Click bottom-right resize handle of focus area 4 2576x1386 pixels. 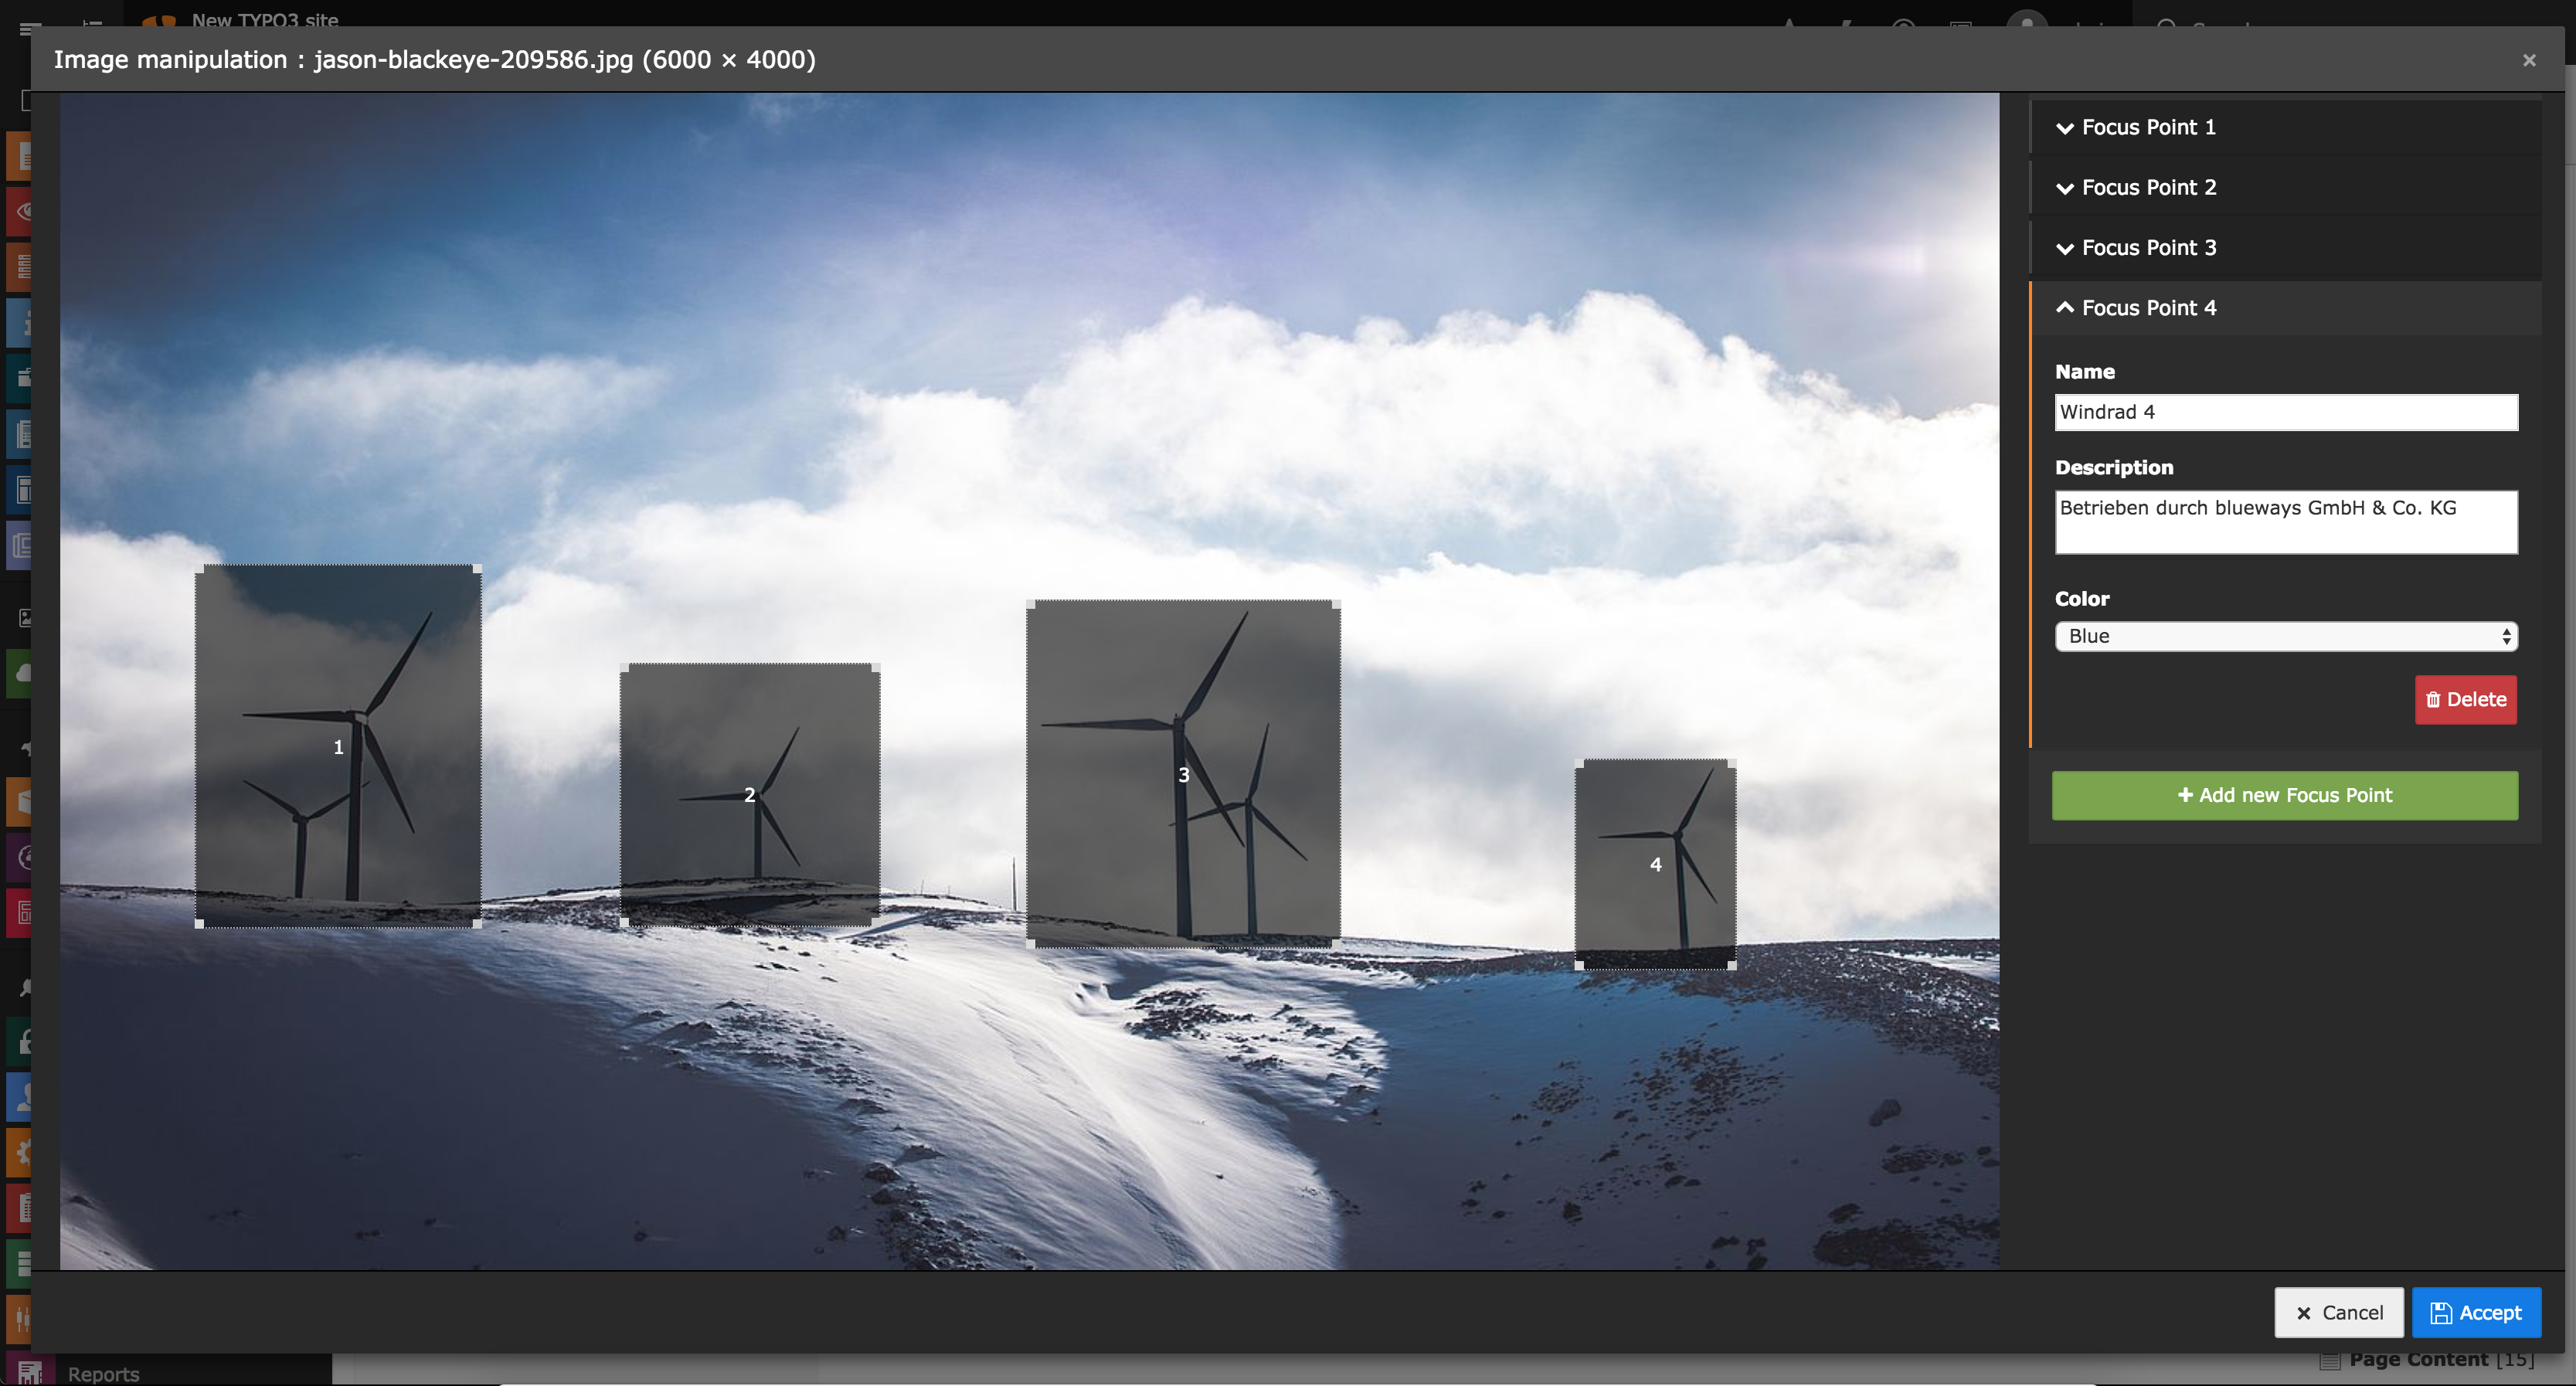tap(1732, 965)
